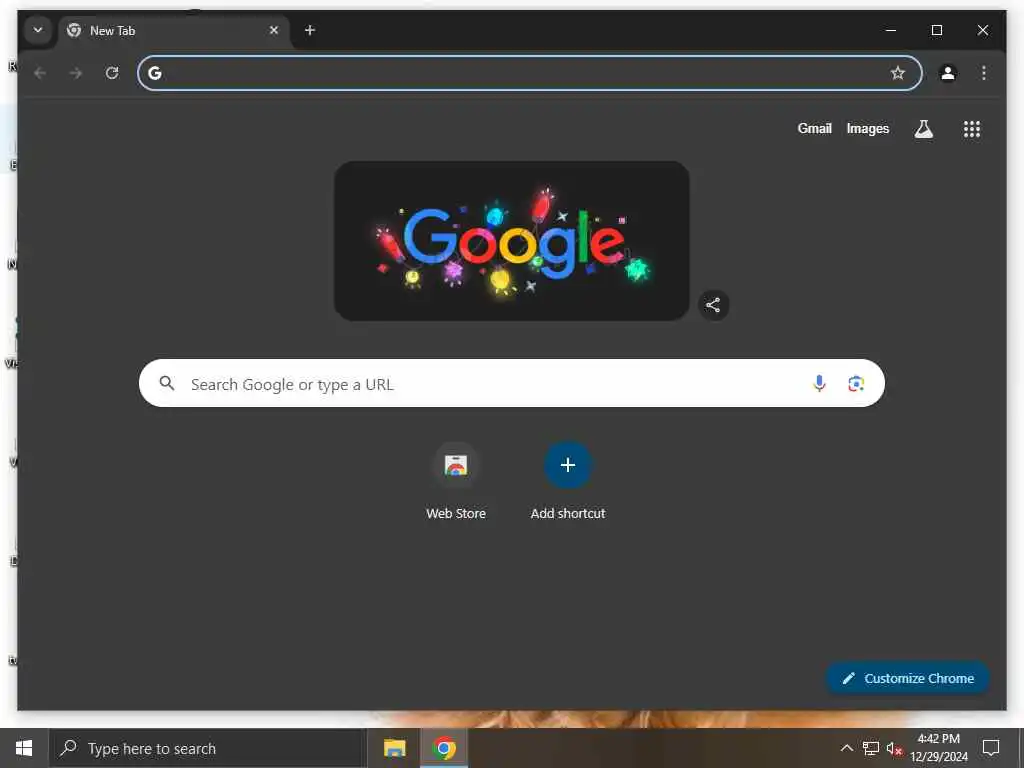The height and width of the screenshot is (768, 1024).
Task: Reload the current page
Action: [112, 73]
